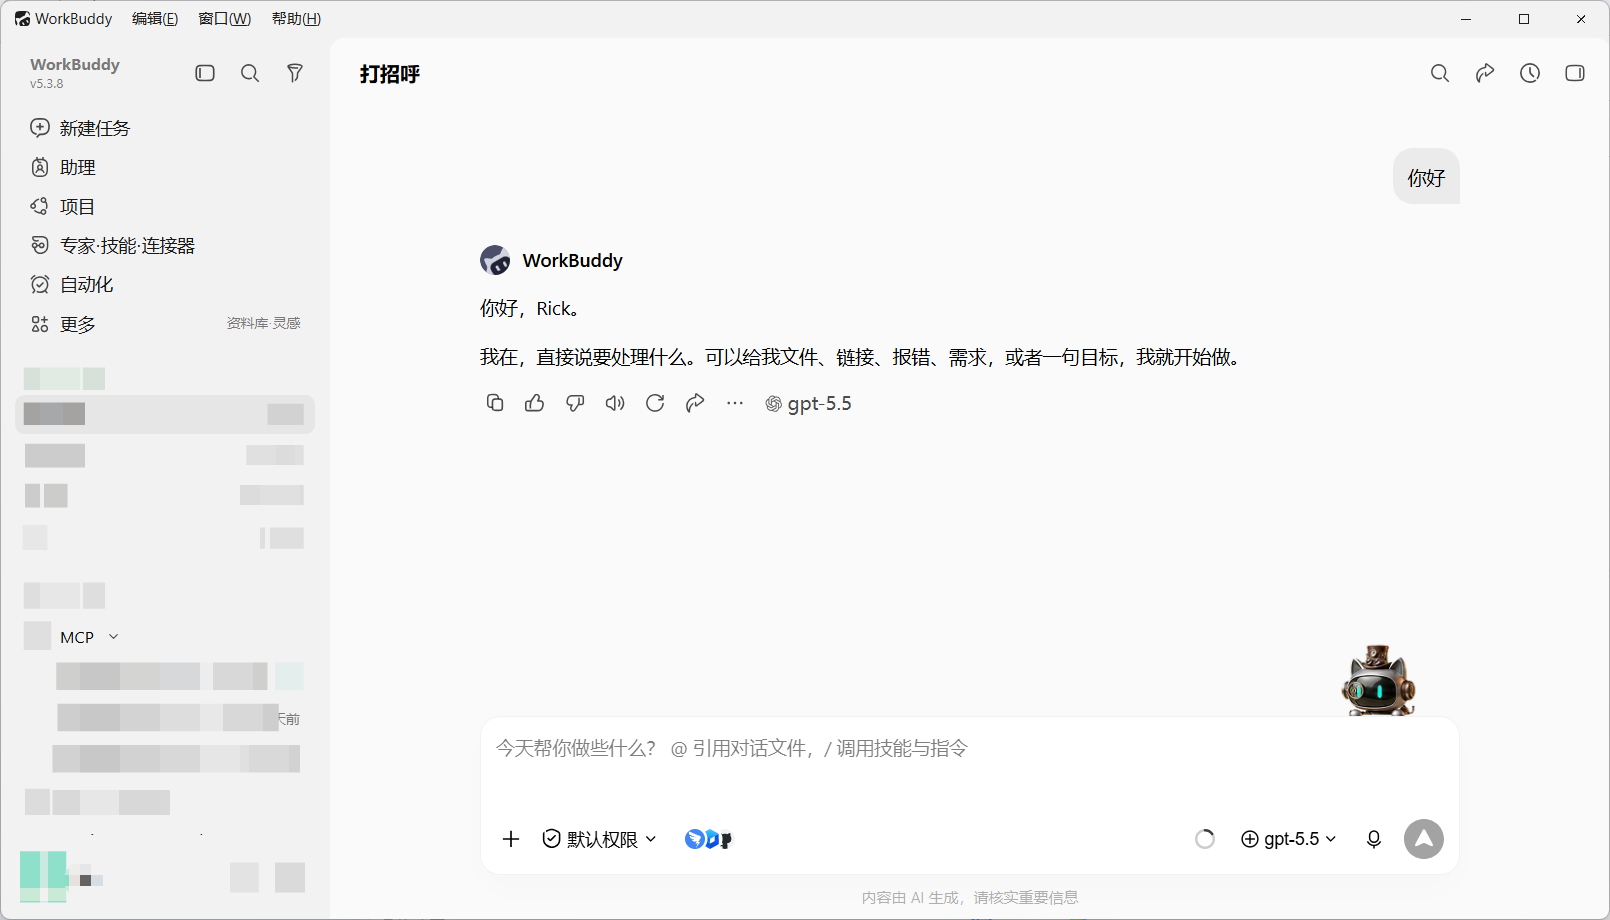This screenshot has width=1610, height=920.
Task: Open the 资料库·灵感 shortcut
Action: (263, 323)
